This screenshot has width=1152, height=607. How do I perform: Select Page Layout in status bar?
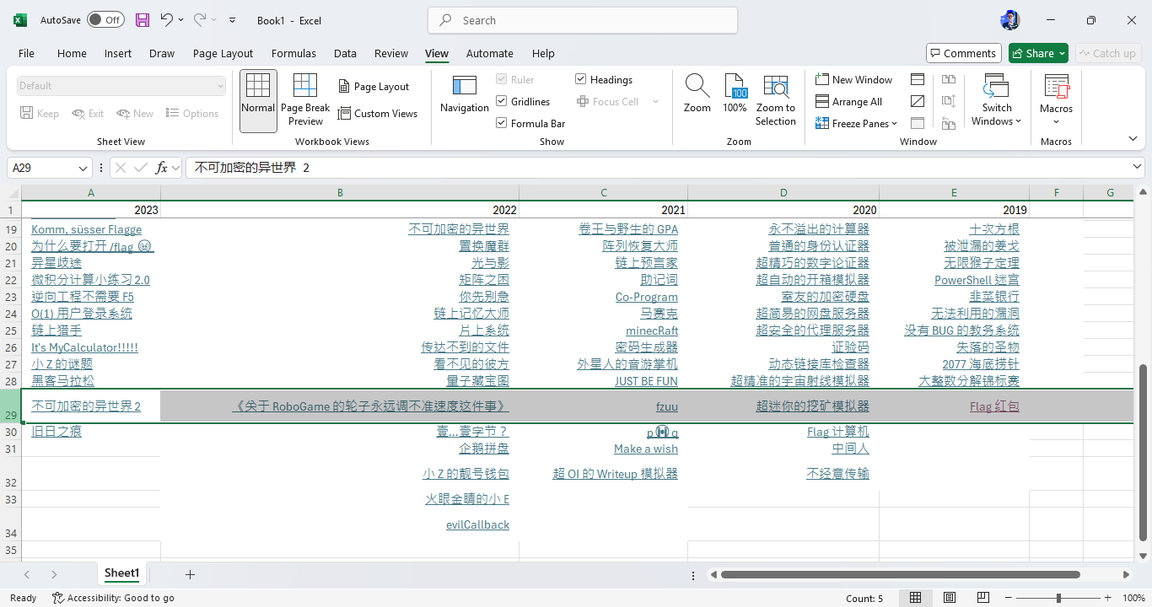click(949, 597)
